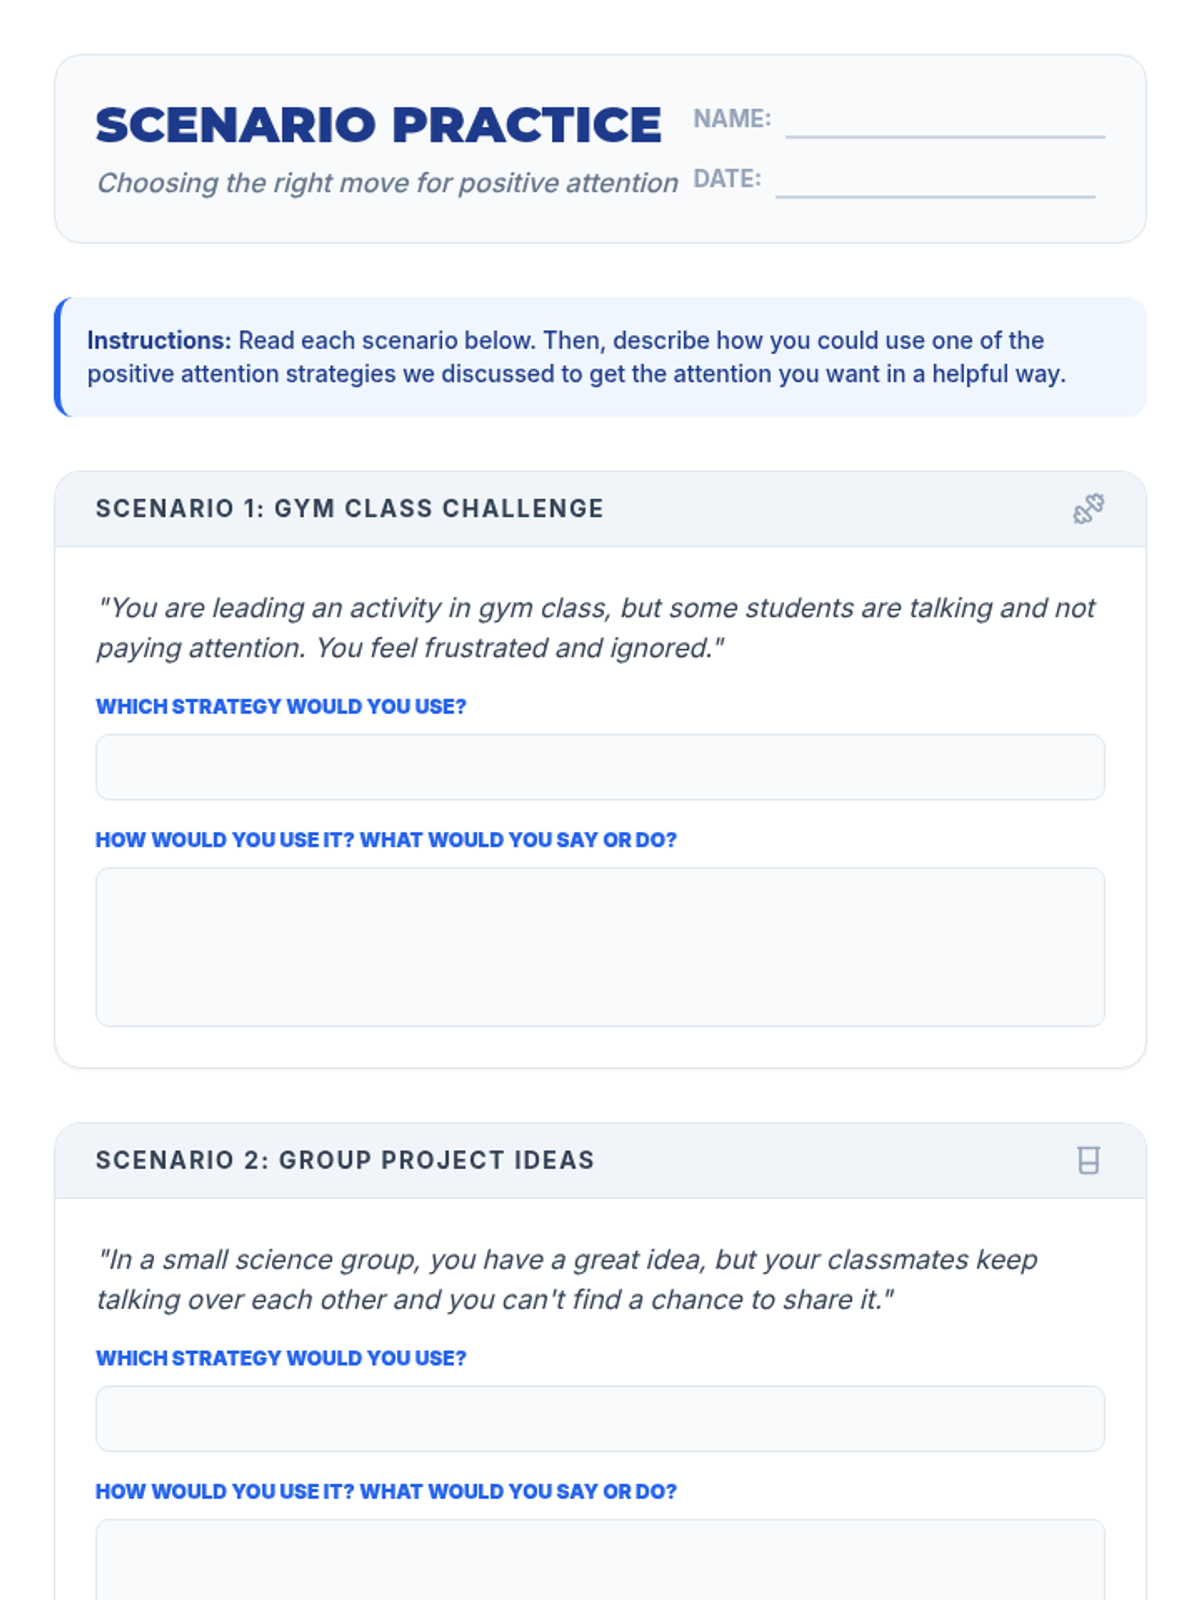Select 'Scenario 2: Group Project Ideas' heading
Image resolution: width=1200 pixels, height=1600 pixels.
click(345, 1160)
